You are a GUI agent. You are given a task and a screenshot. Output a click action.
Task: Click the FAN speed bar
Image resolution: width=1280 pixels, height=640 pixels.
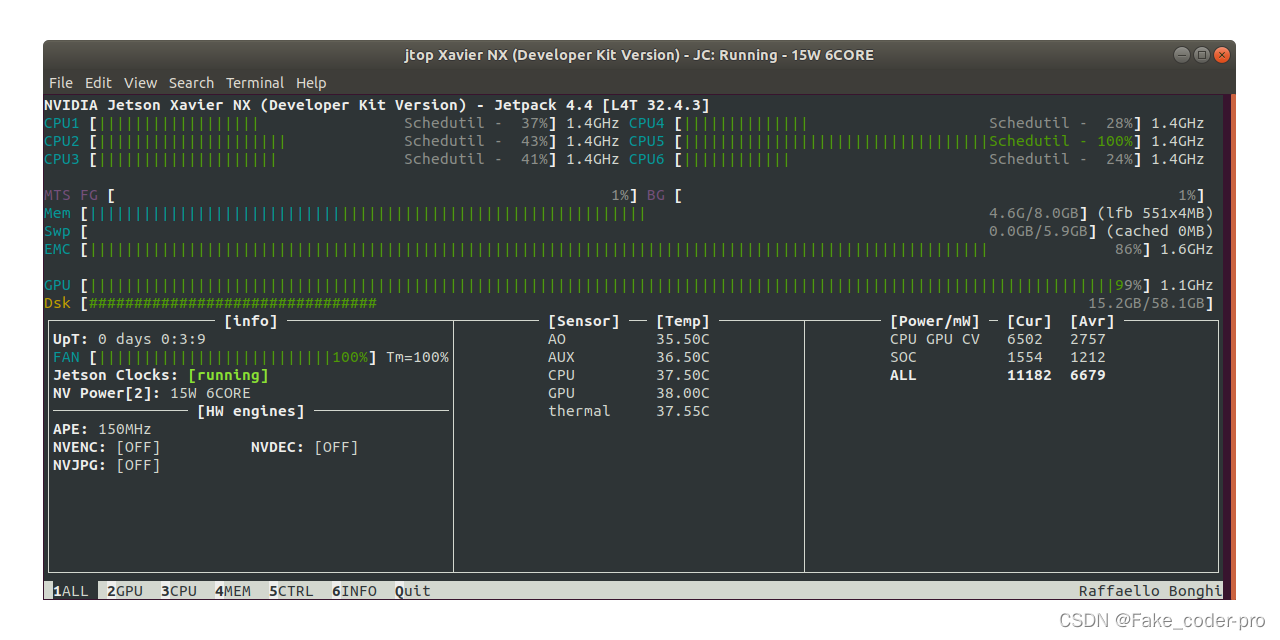pos(233,357)
